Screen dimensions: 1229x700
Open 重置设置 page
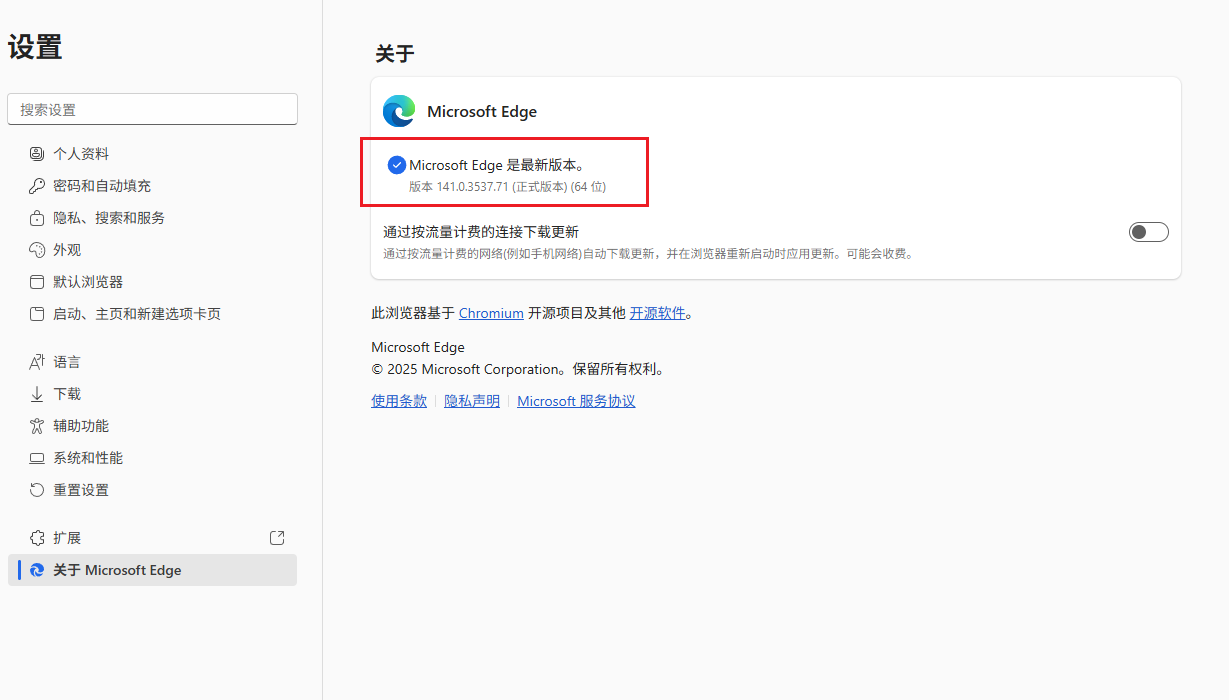[152, 490]
